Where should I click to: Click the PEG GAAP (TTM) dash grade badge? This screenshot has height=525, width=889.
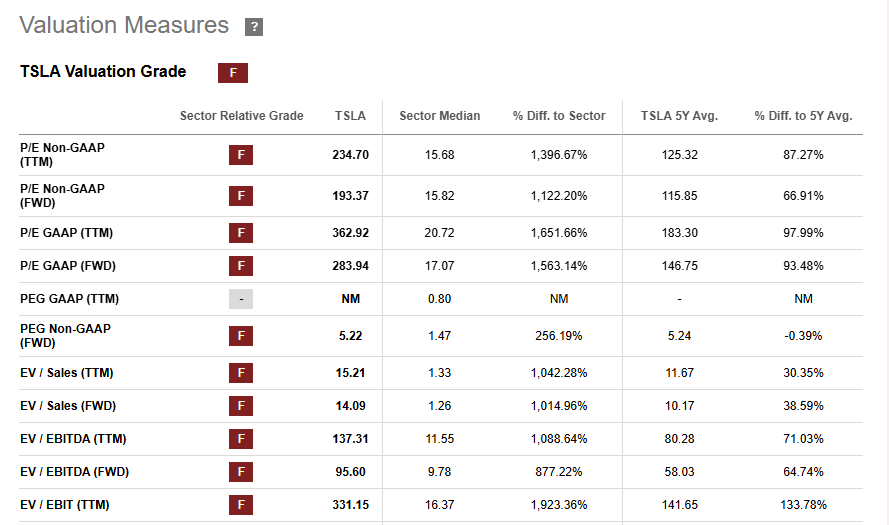click(x=240, y=299)
